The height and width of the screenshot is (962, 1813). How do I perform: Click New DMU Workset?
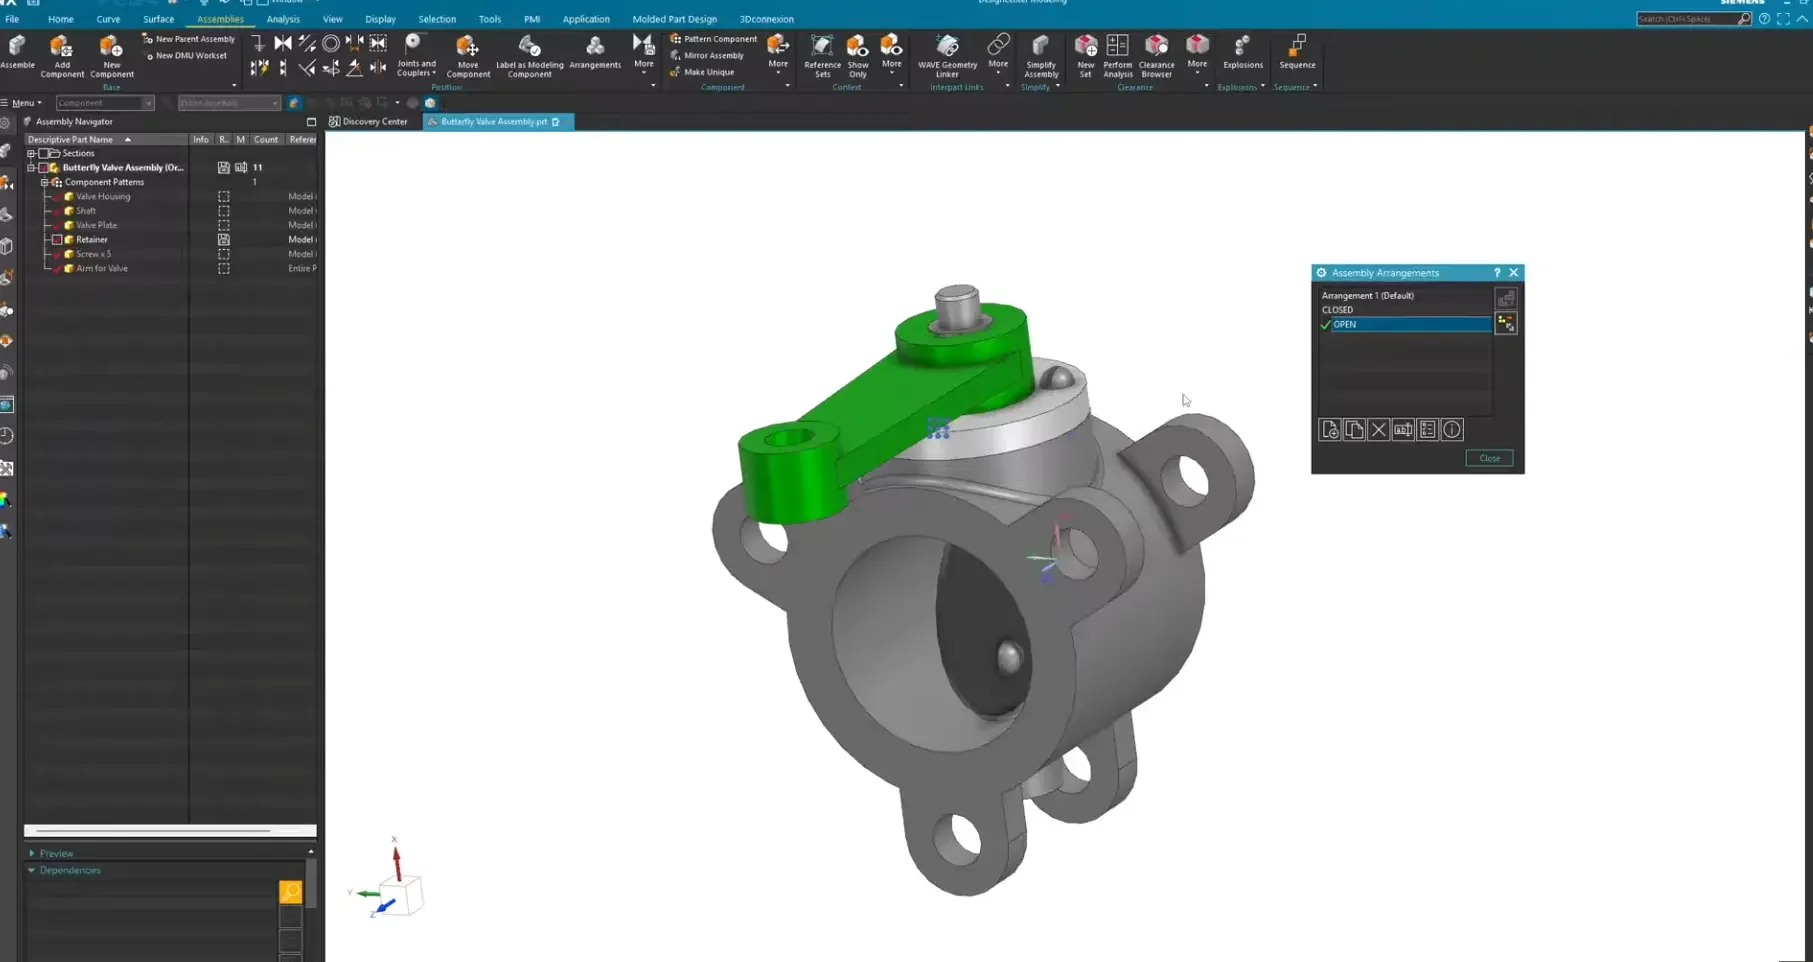pos(186,56)
